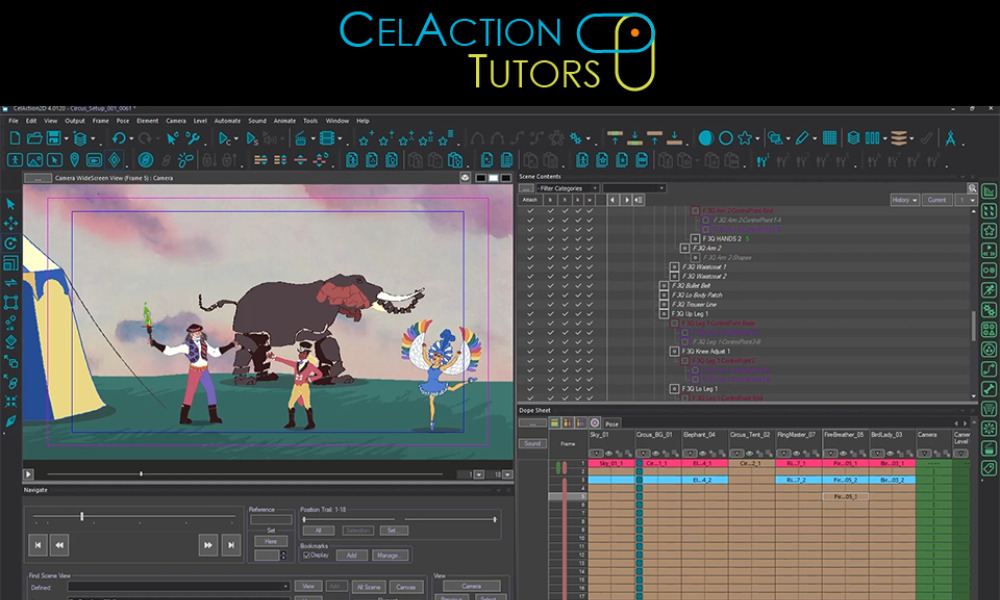Click the clapperboard icon in the toolbar
This screenshot has height=600, width=1000.
point(300,138)
